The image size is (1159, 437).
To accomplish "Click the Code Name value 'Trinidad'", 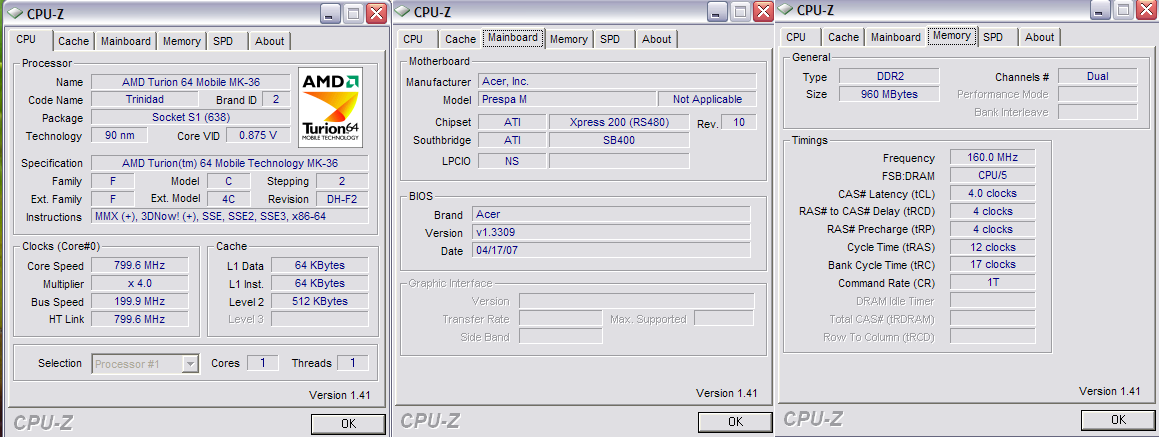I will (x=145, y=99).
